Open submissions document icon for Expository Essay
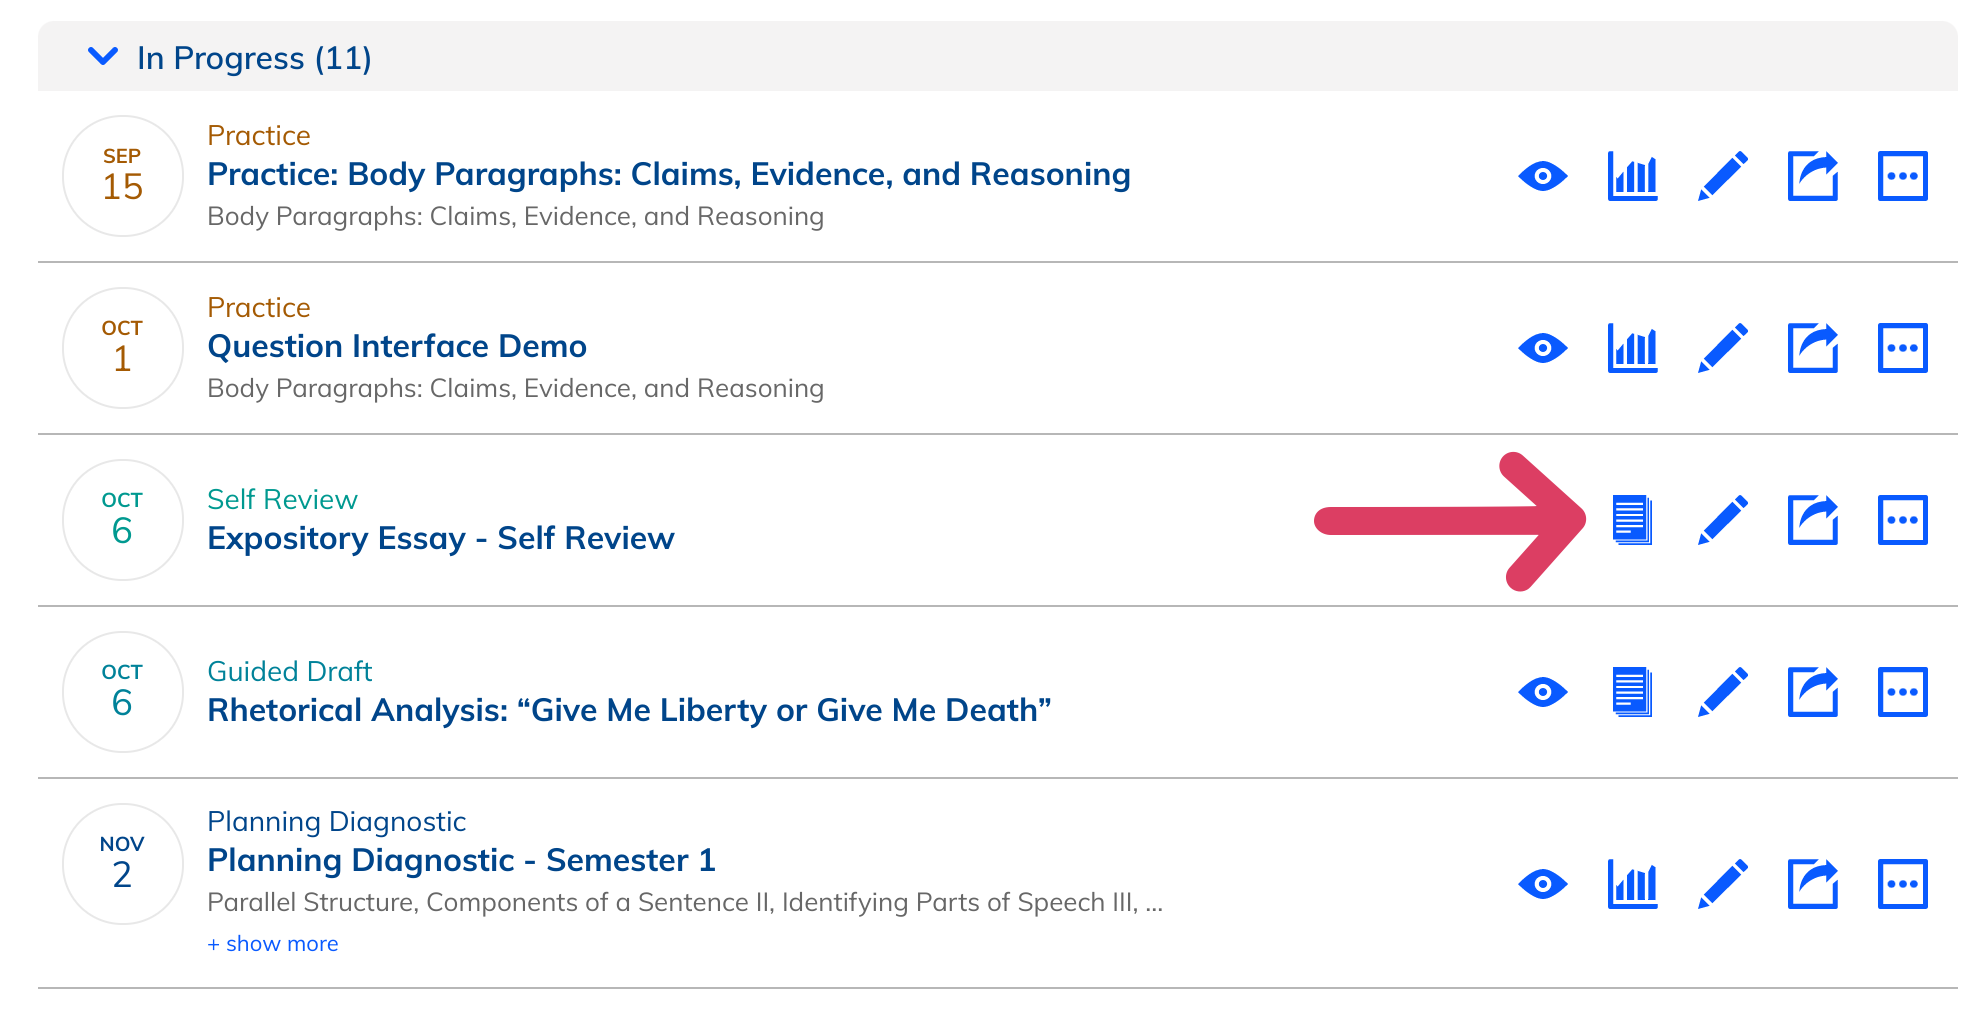 click(x=1632, y=520)
